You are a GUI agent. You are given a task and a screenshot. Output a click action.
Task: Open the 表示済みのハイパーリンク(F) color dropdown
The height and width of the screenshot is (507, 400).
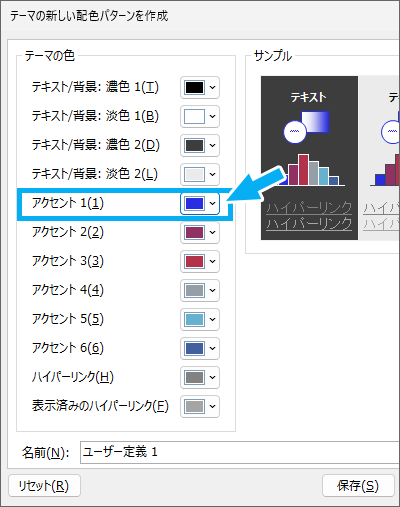coord(200,406)
